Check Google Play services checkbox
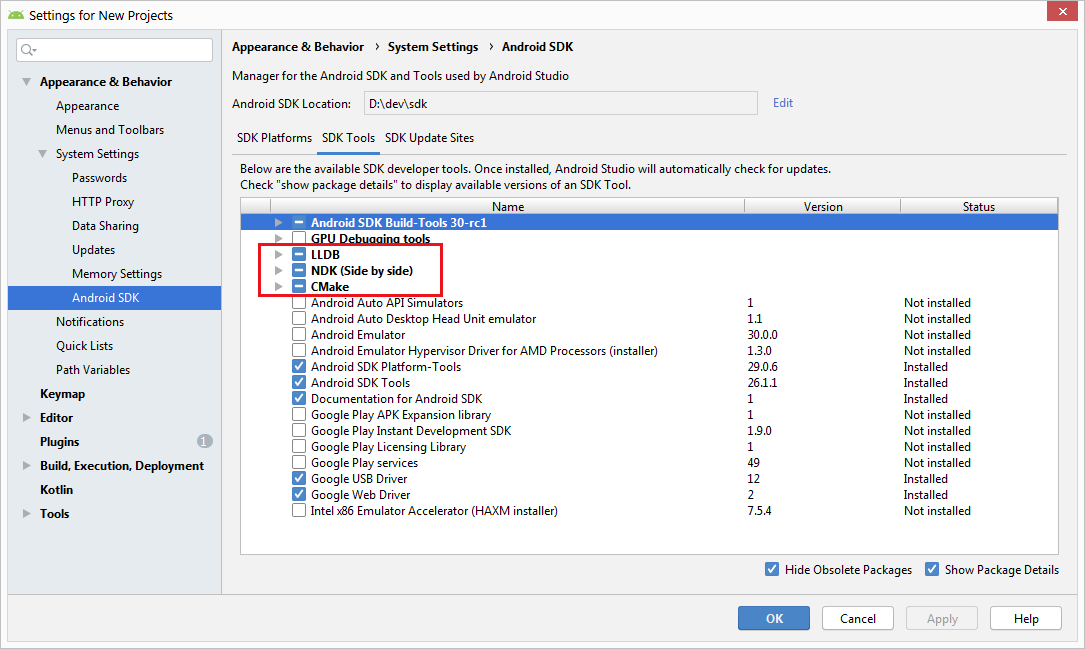 [x=299, y=462]
